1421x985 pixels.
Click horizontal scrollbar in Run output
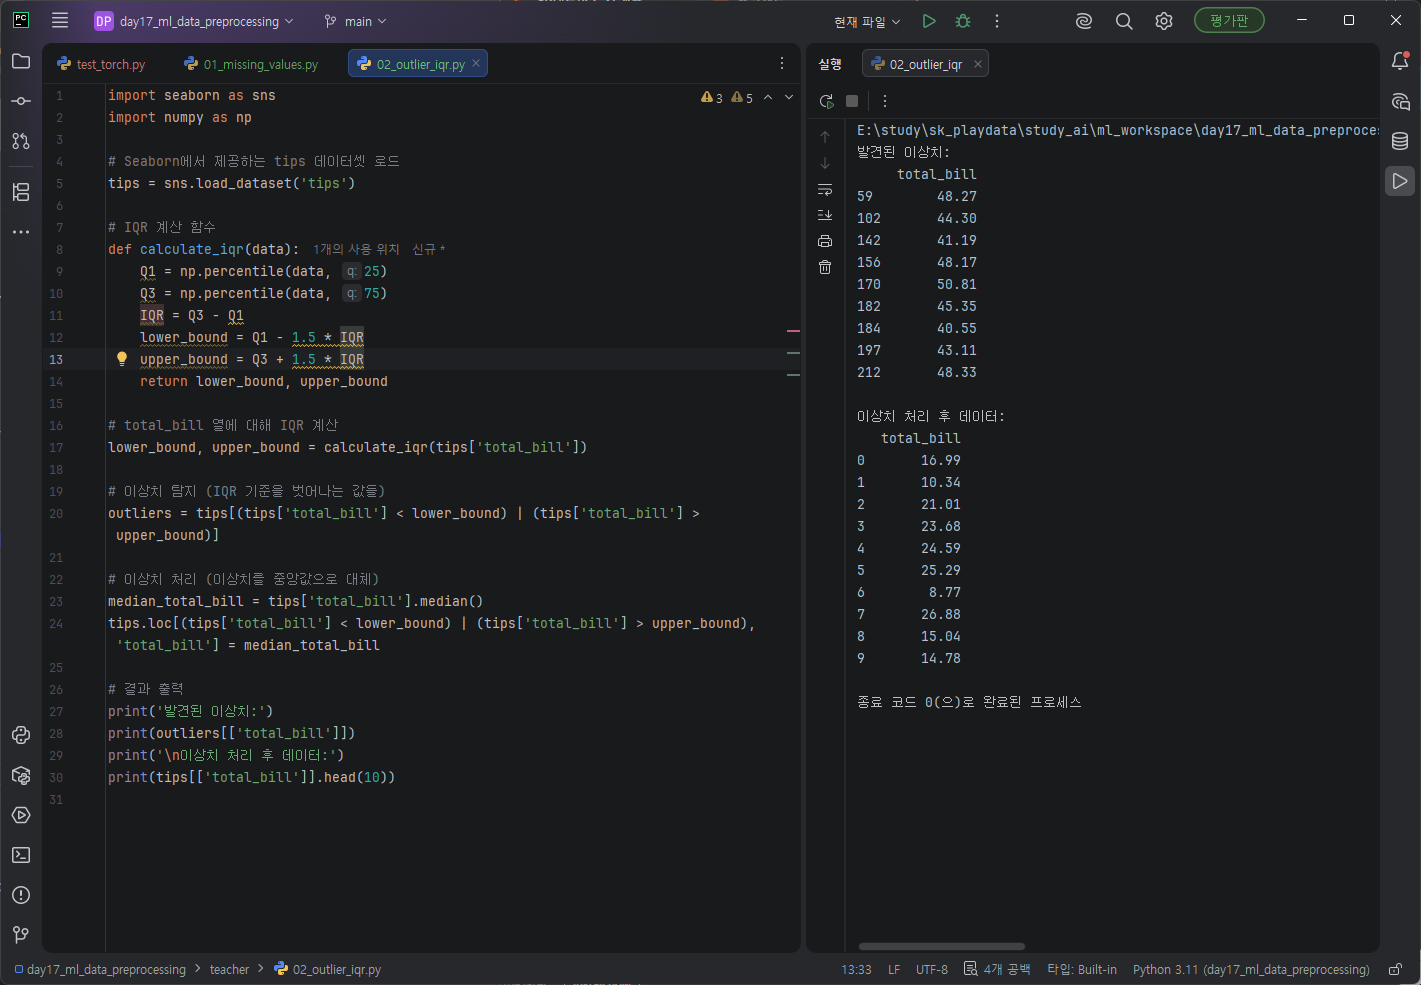point(942,946)
